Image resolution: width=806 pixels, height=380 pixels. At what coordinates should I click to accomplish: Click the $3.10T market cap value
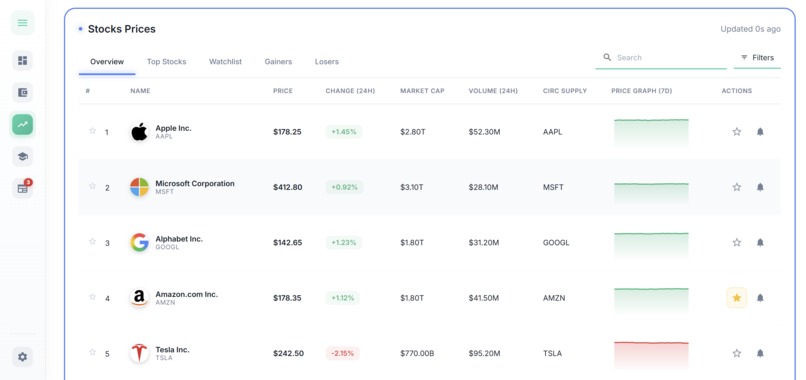tap(412, 187)
